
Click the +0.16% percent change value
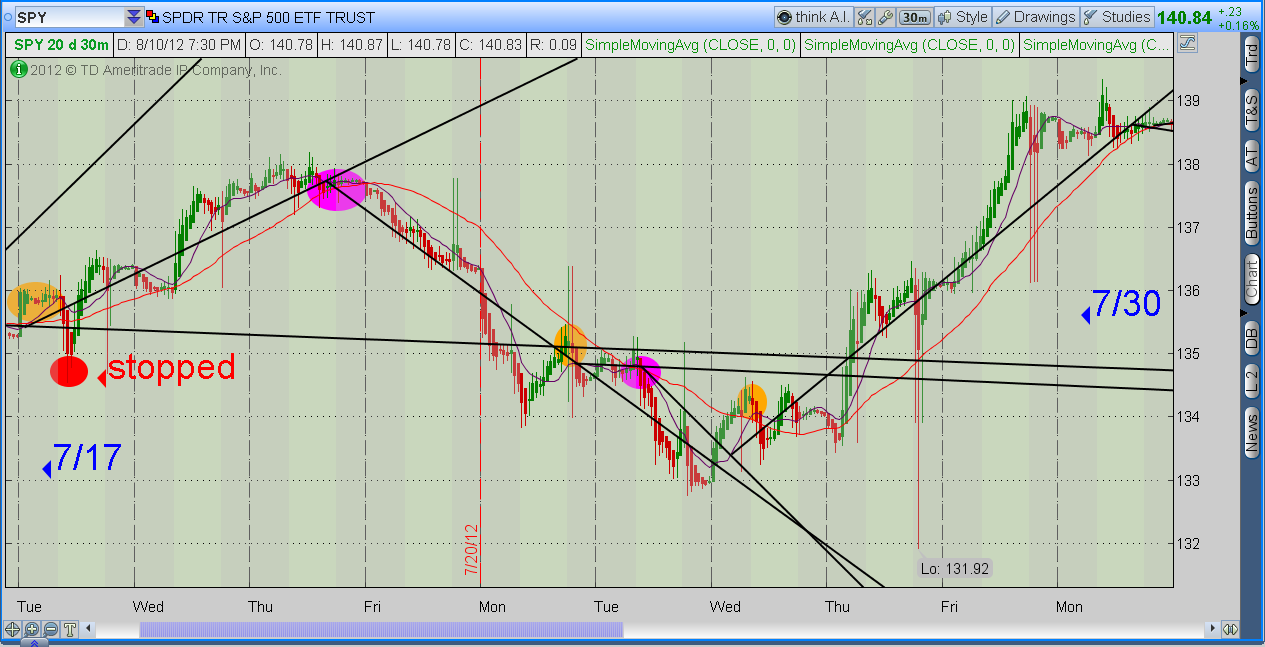[x=1240, y=25]
